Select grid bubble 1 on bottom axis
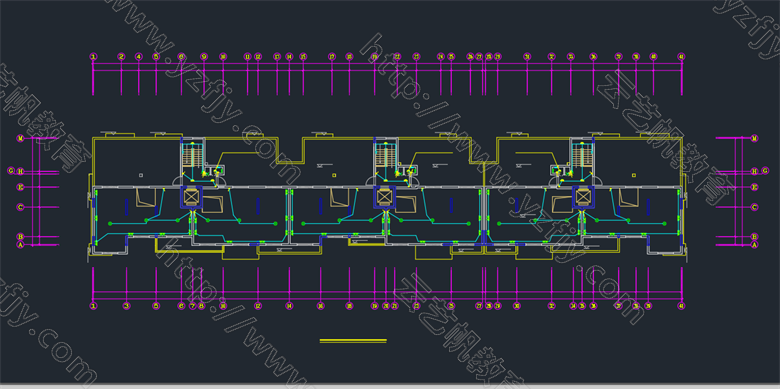The height and width of the screenshot is (389, 780). pos(93,306)
